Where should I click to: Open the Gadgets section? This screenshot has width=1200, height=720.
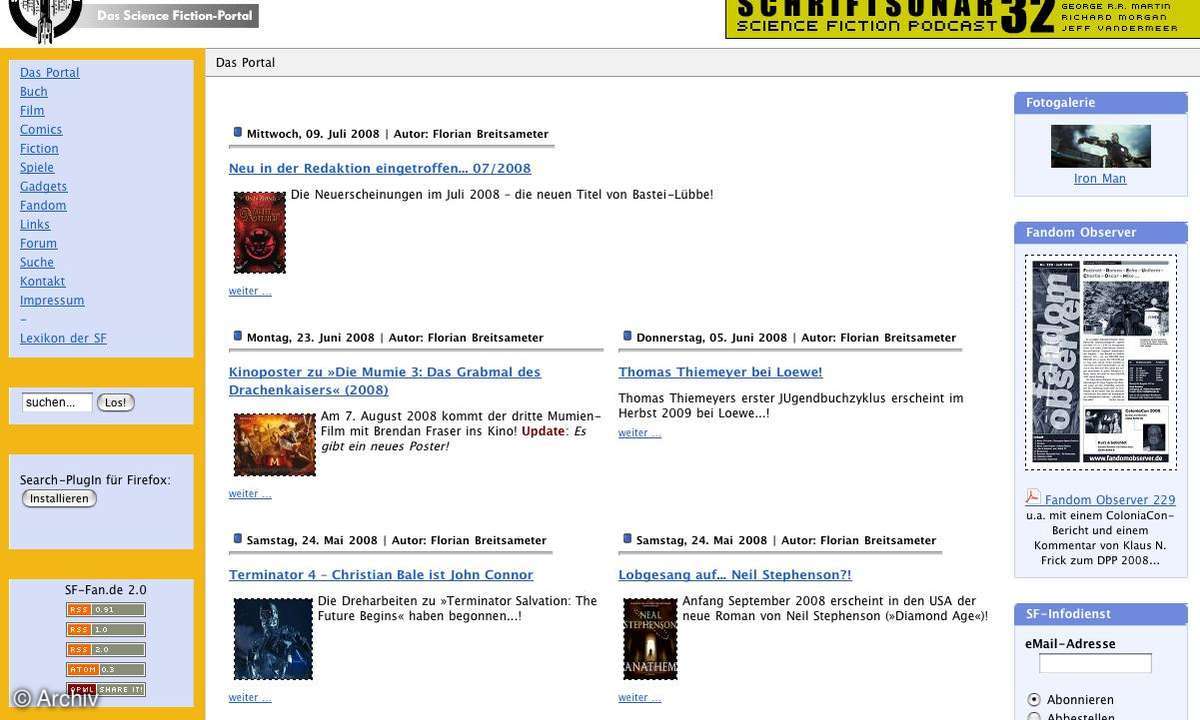44,187
